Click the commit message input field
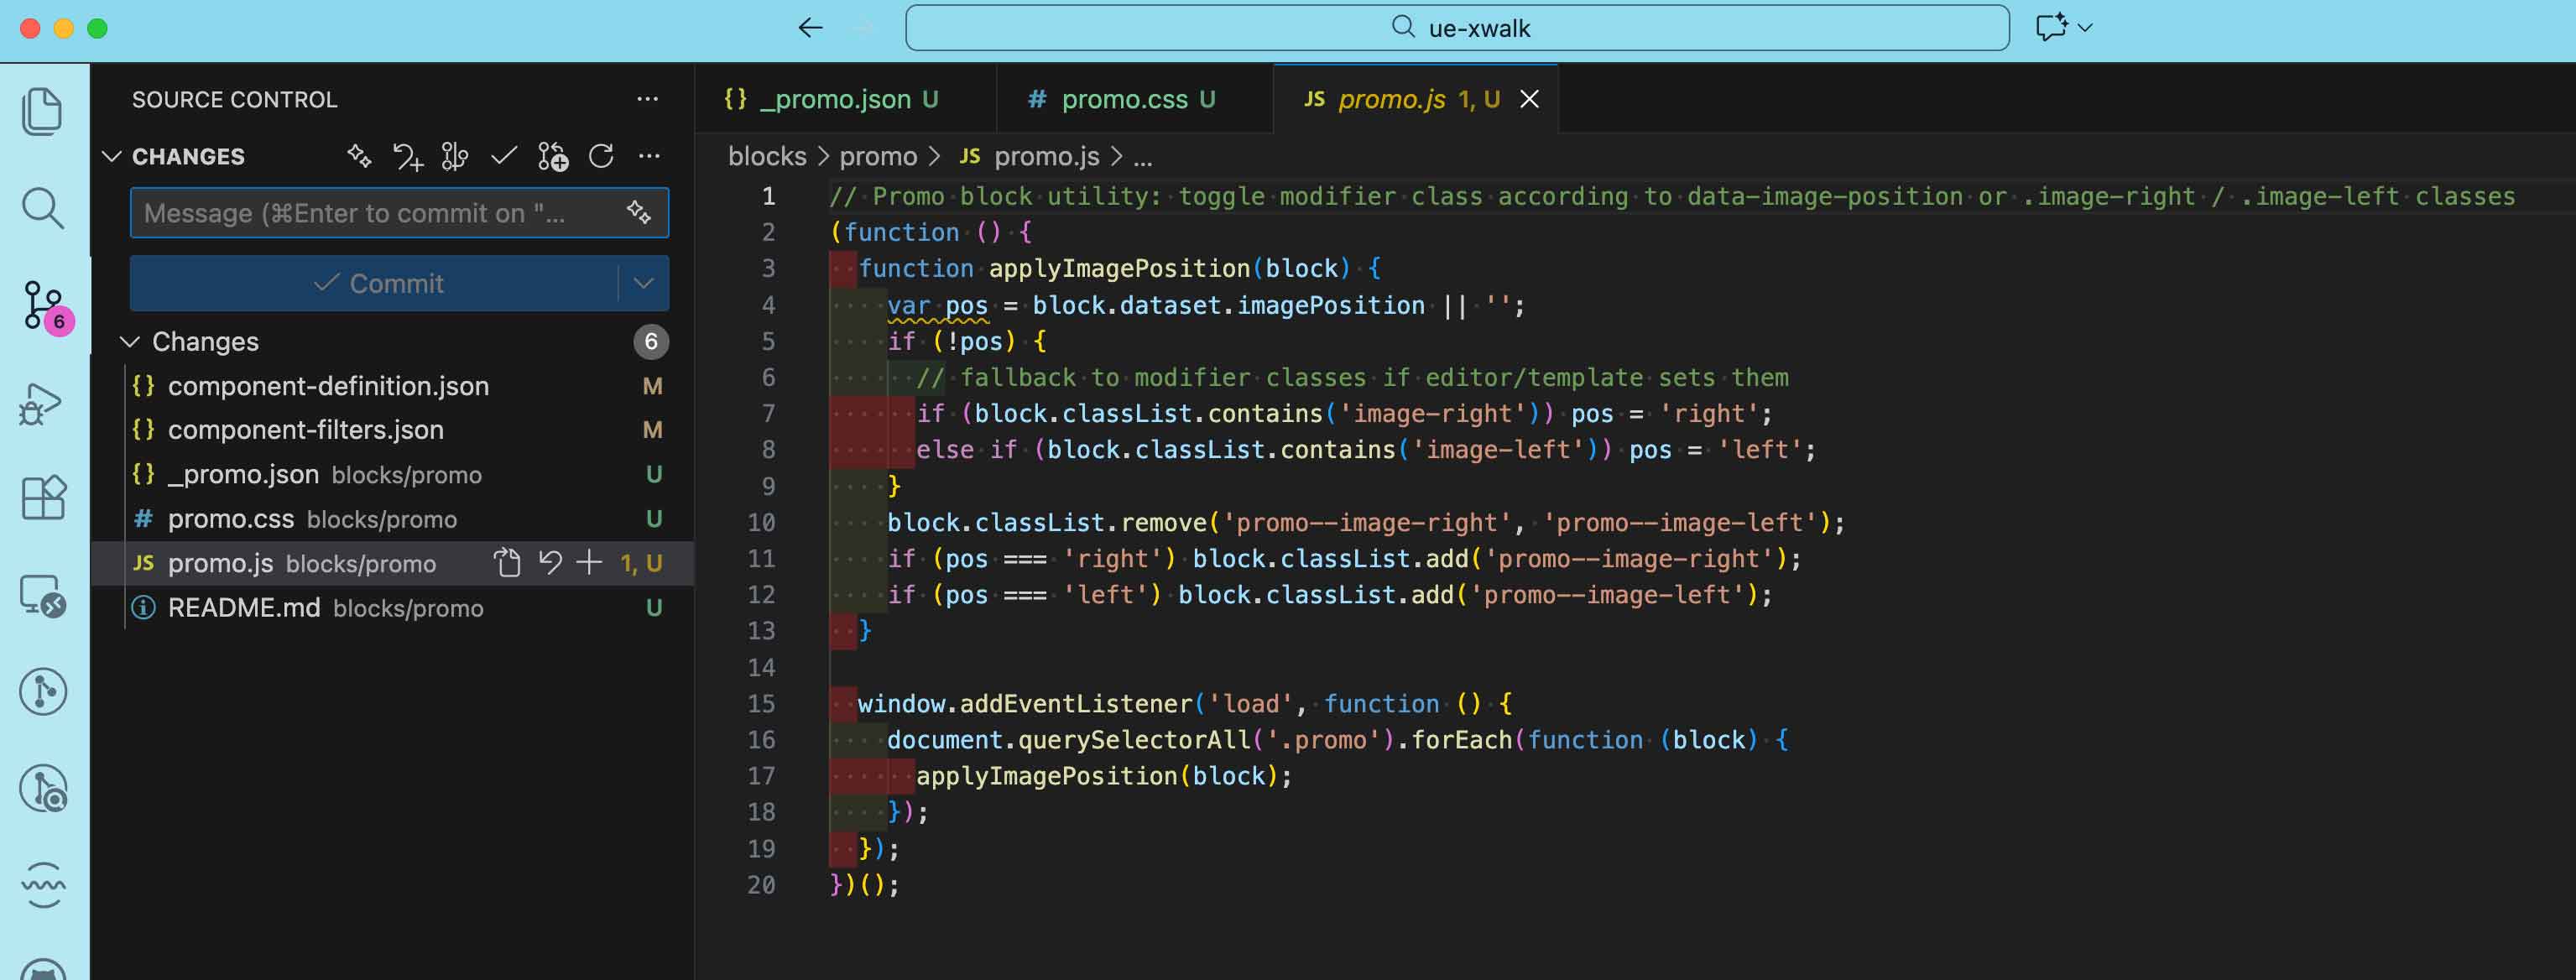Screen dimensions: 2576x980 point(380,212)
